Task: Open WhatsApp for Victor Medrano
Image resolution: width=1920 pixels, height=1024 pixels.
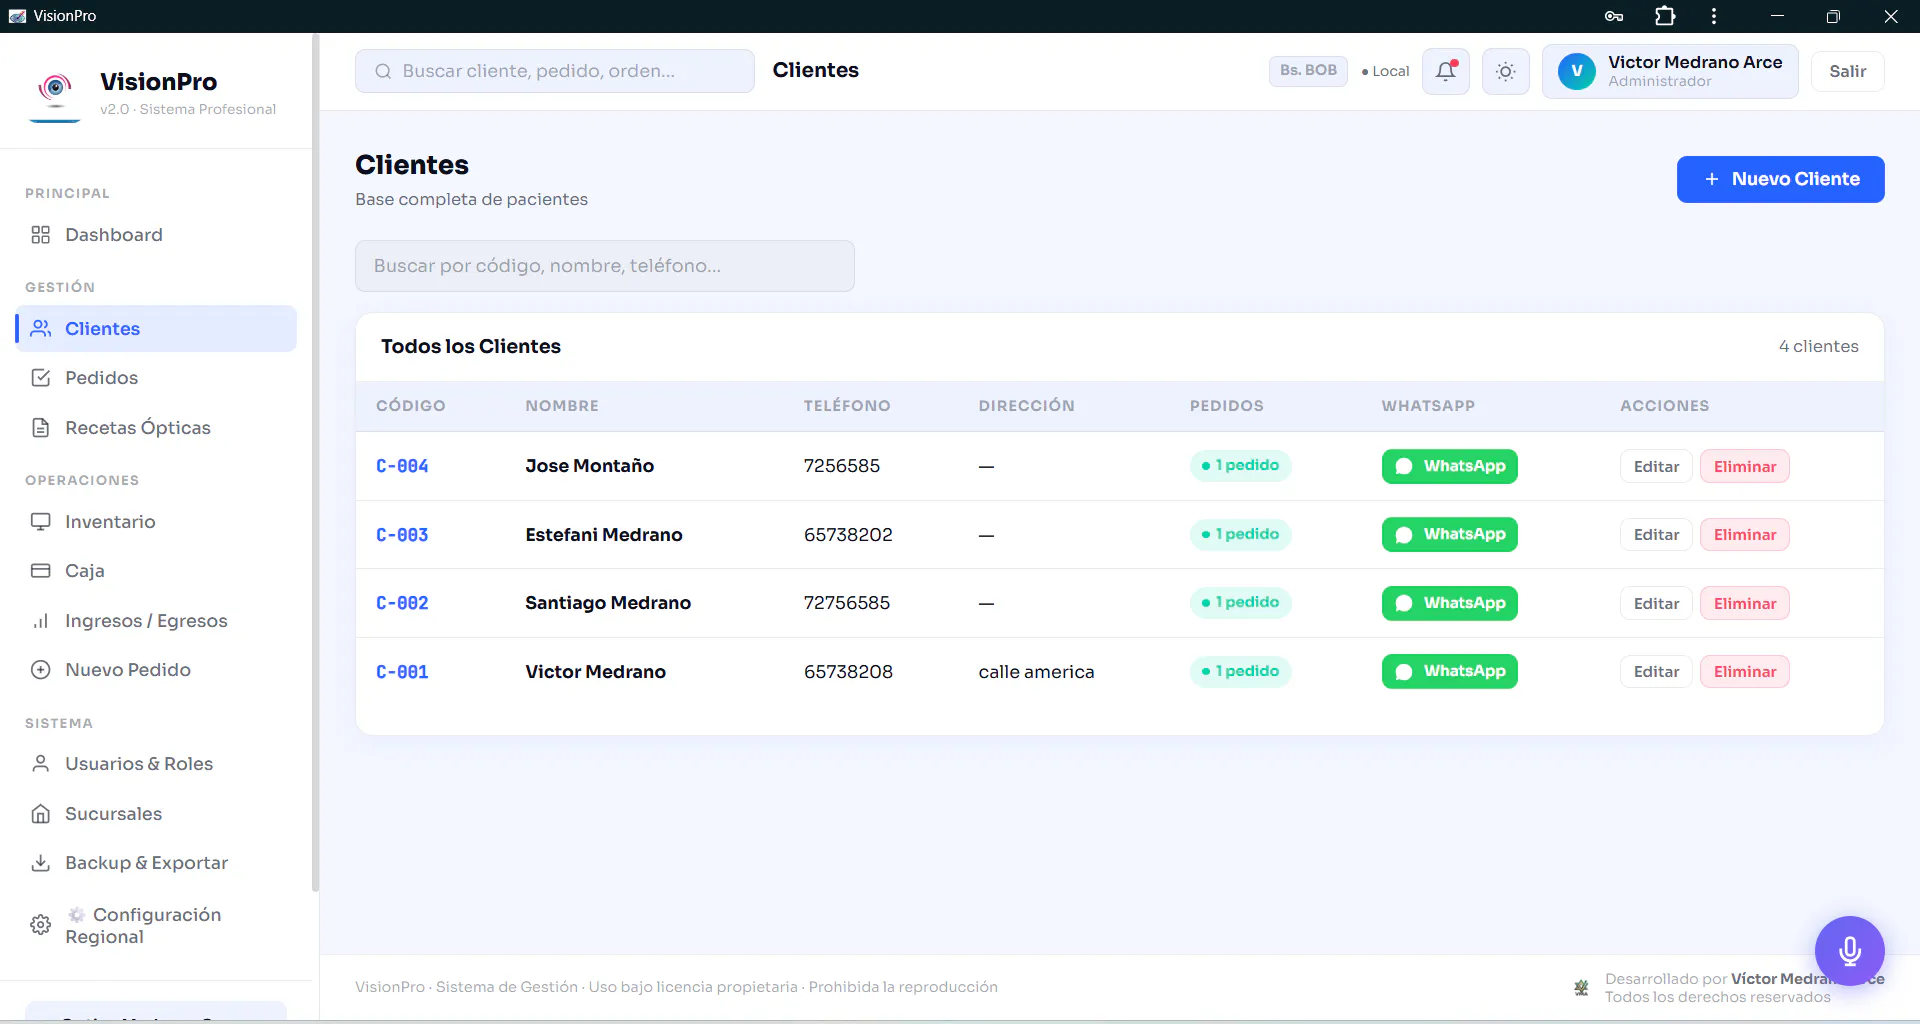Action: [x=1449, y=671]
